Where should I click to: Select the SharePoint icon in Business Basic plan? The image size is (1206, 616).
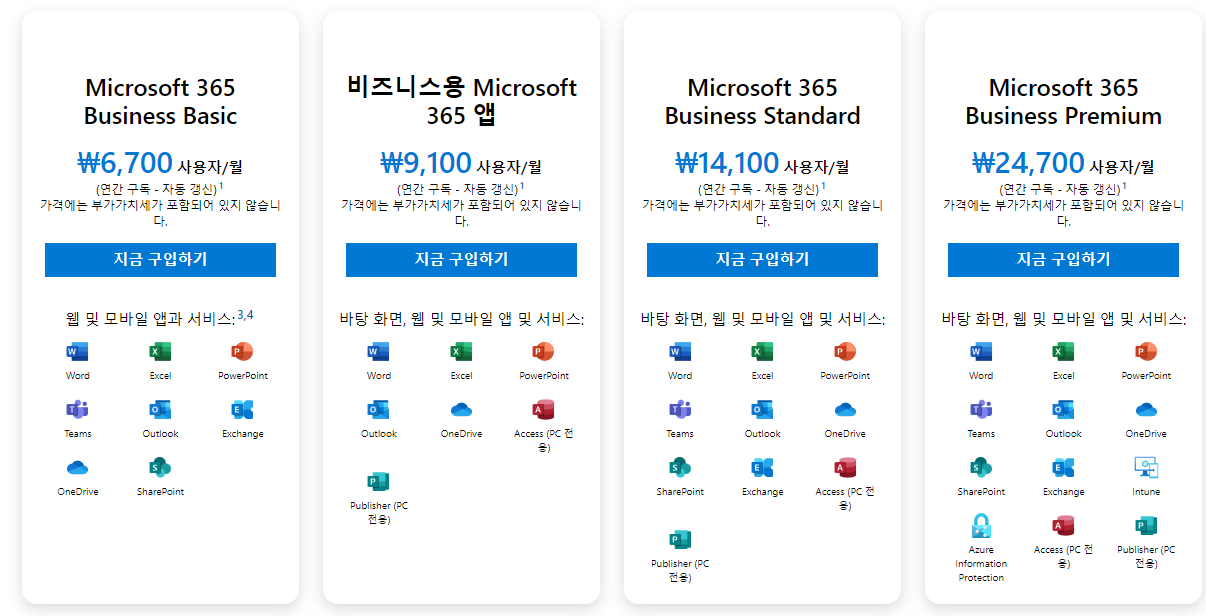click(x=159, y=468)
